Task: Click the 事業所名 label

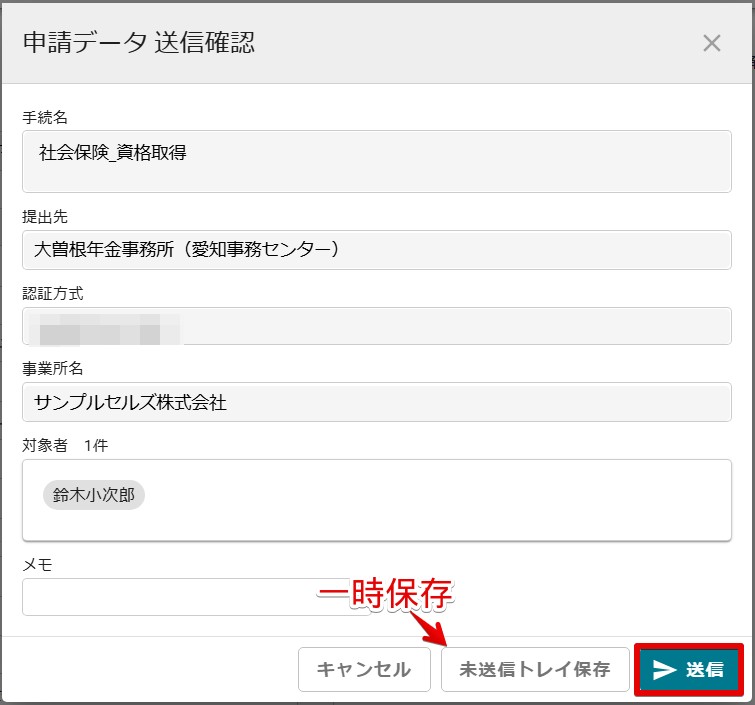Action: (x=52, y=369)
